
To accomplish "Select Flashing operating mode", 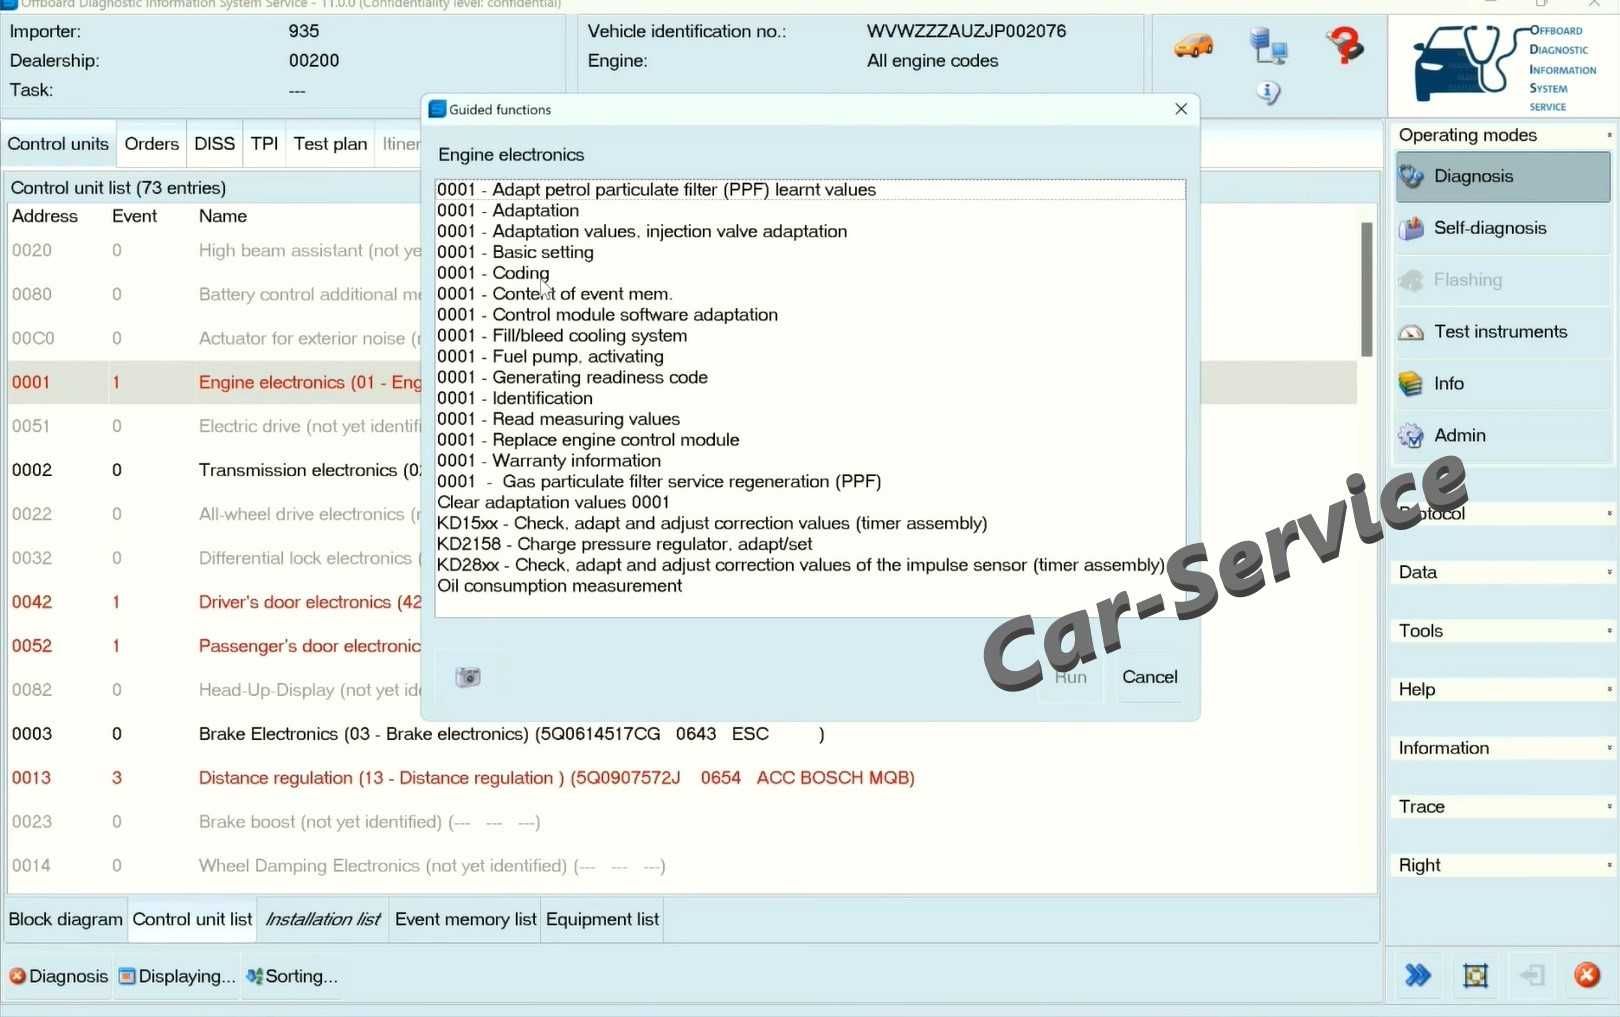I will click(1502, 280).
